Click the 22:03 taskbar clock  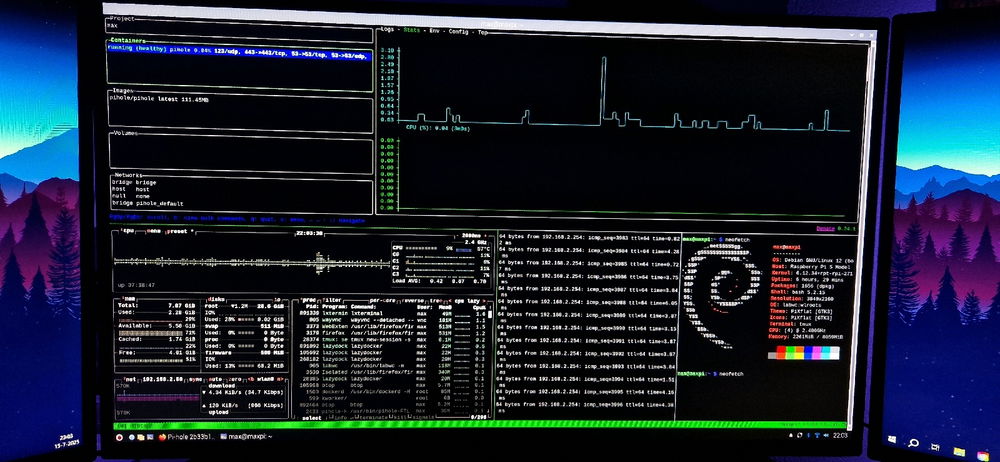[840, 435]
